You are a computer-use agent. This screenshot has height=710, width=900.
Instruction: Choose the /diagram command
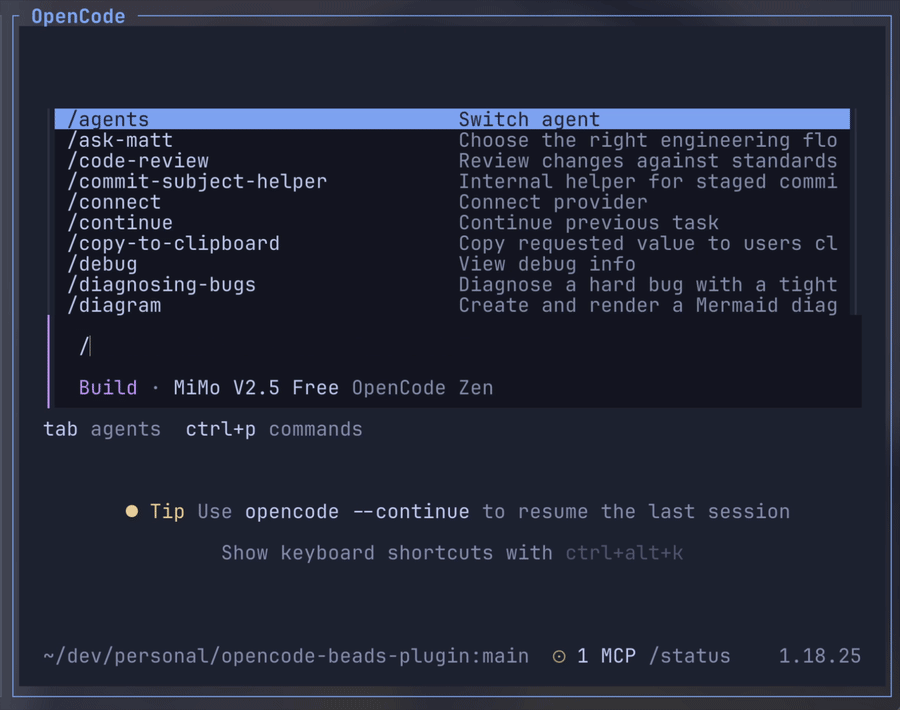point(452,305)
